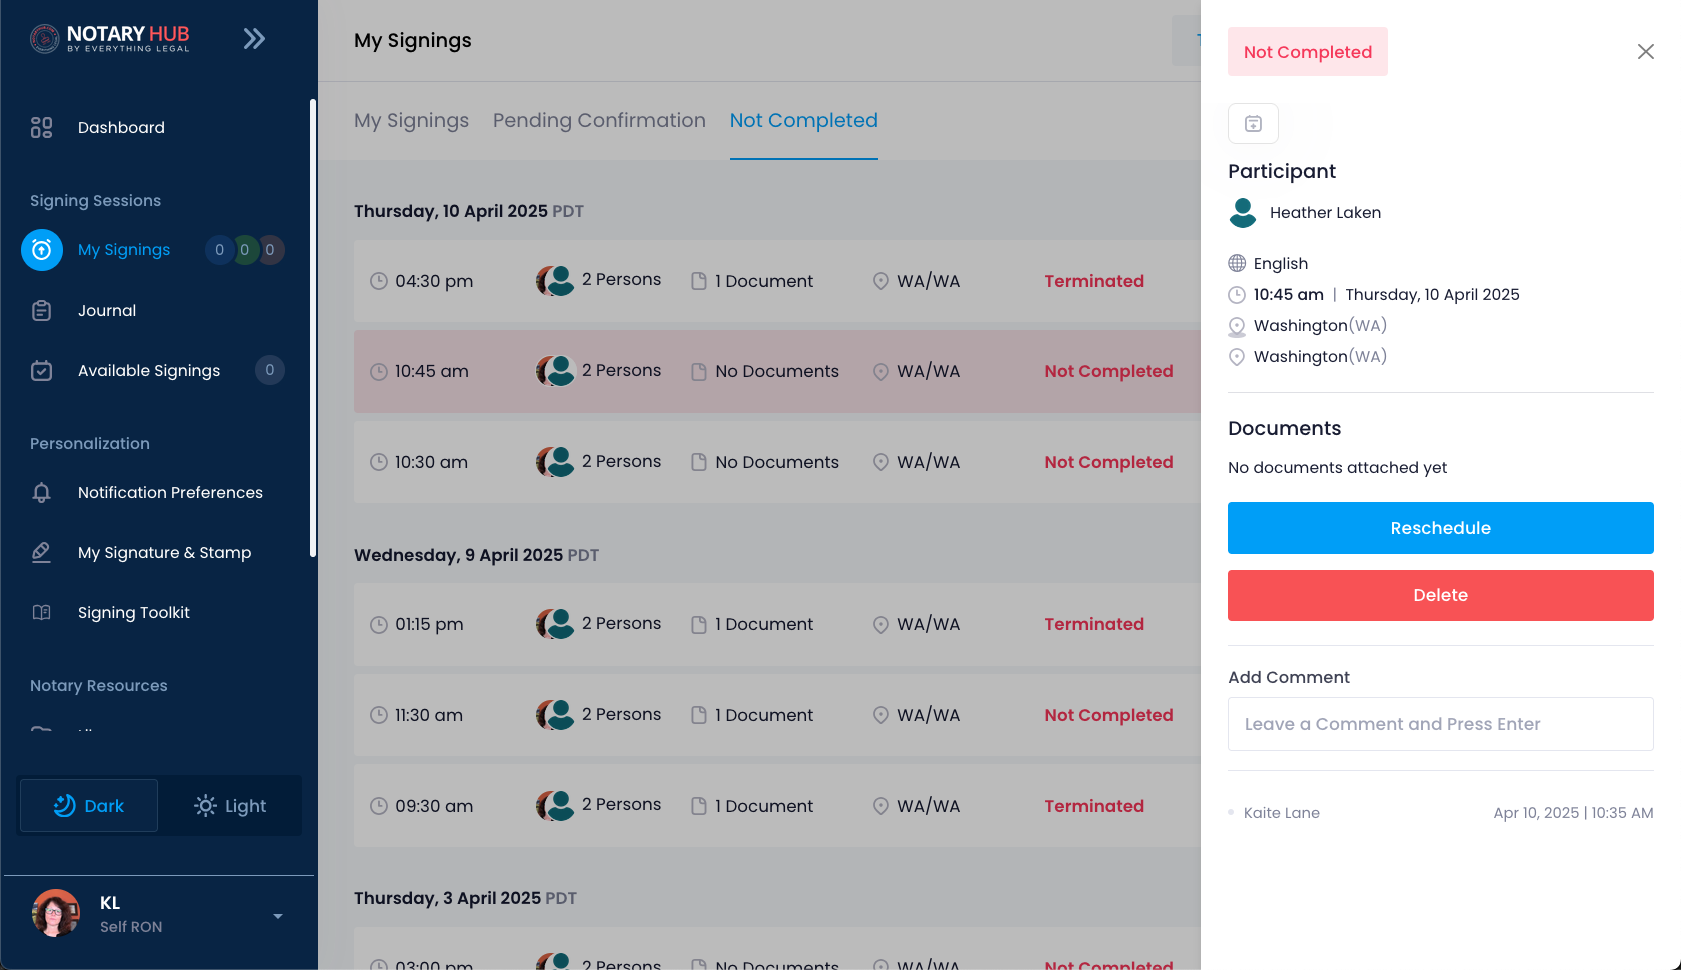1681x970 pixels.
Task: Click the red Delete button
Action: 1440,595
